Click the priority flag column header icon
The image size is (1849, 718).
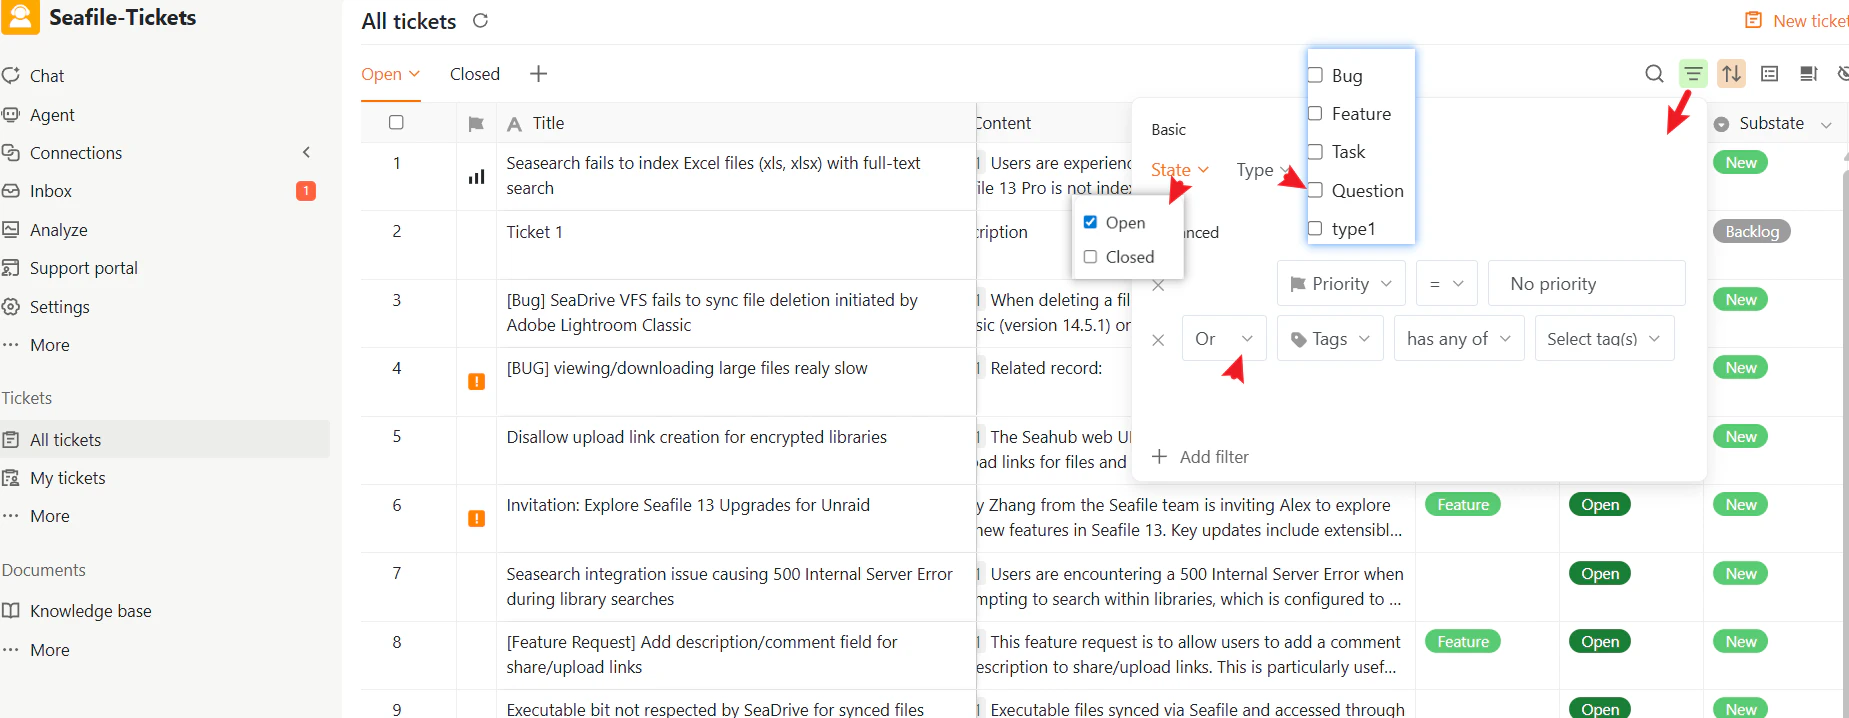pos(476,124)
